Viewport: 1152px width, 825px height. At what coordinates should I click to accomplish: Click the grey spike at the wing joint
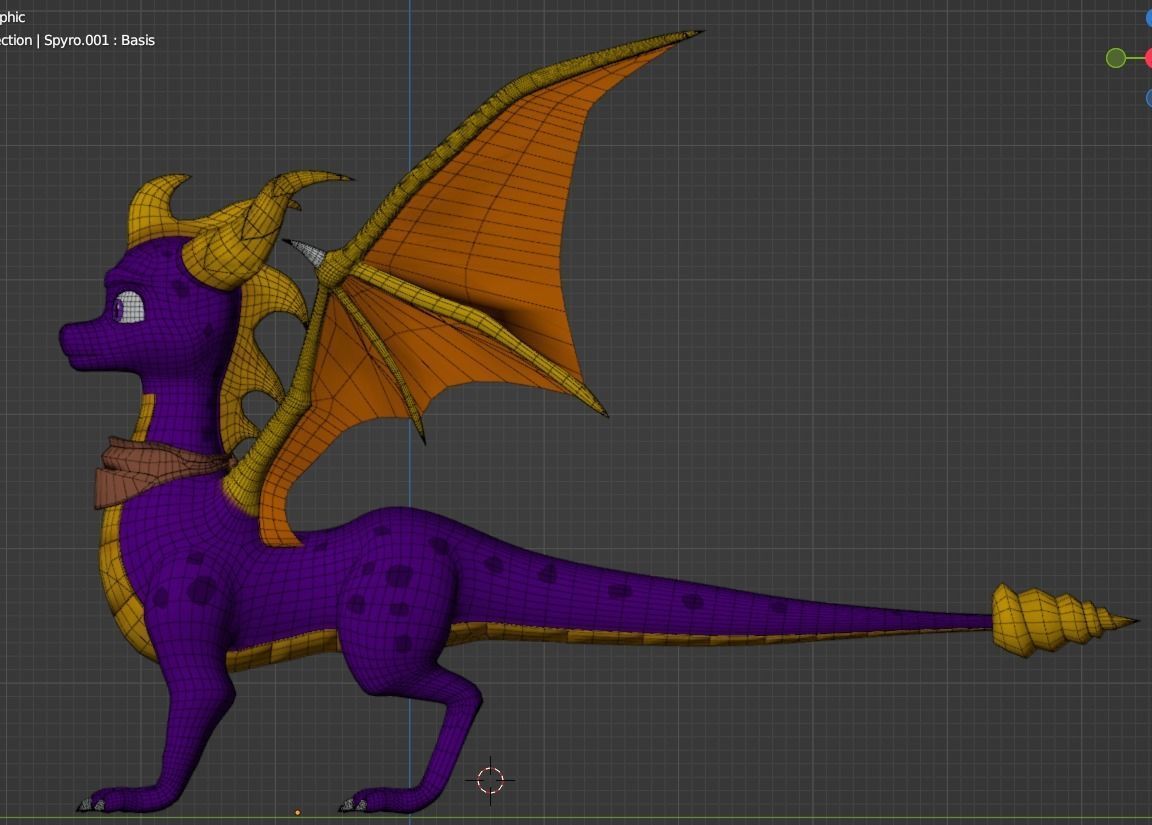(305, 251)
